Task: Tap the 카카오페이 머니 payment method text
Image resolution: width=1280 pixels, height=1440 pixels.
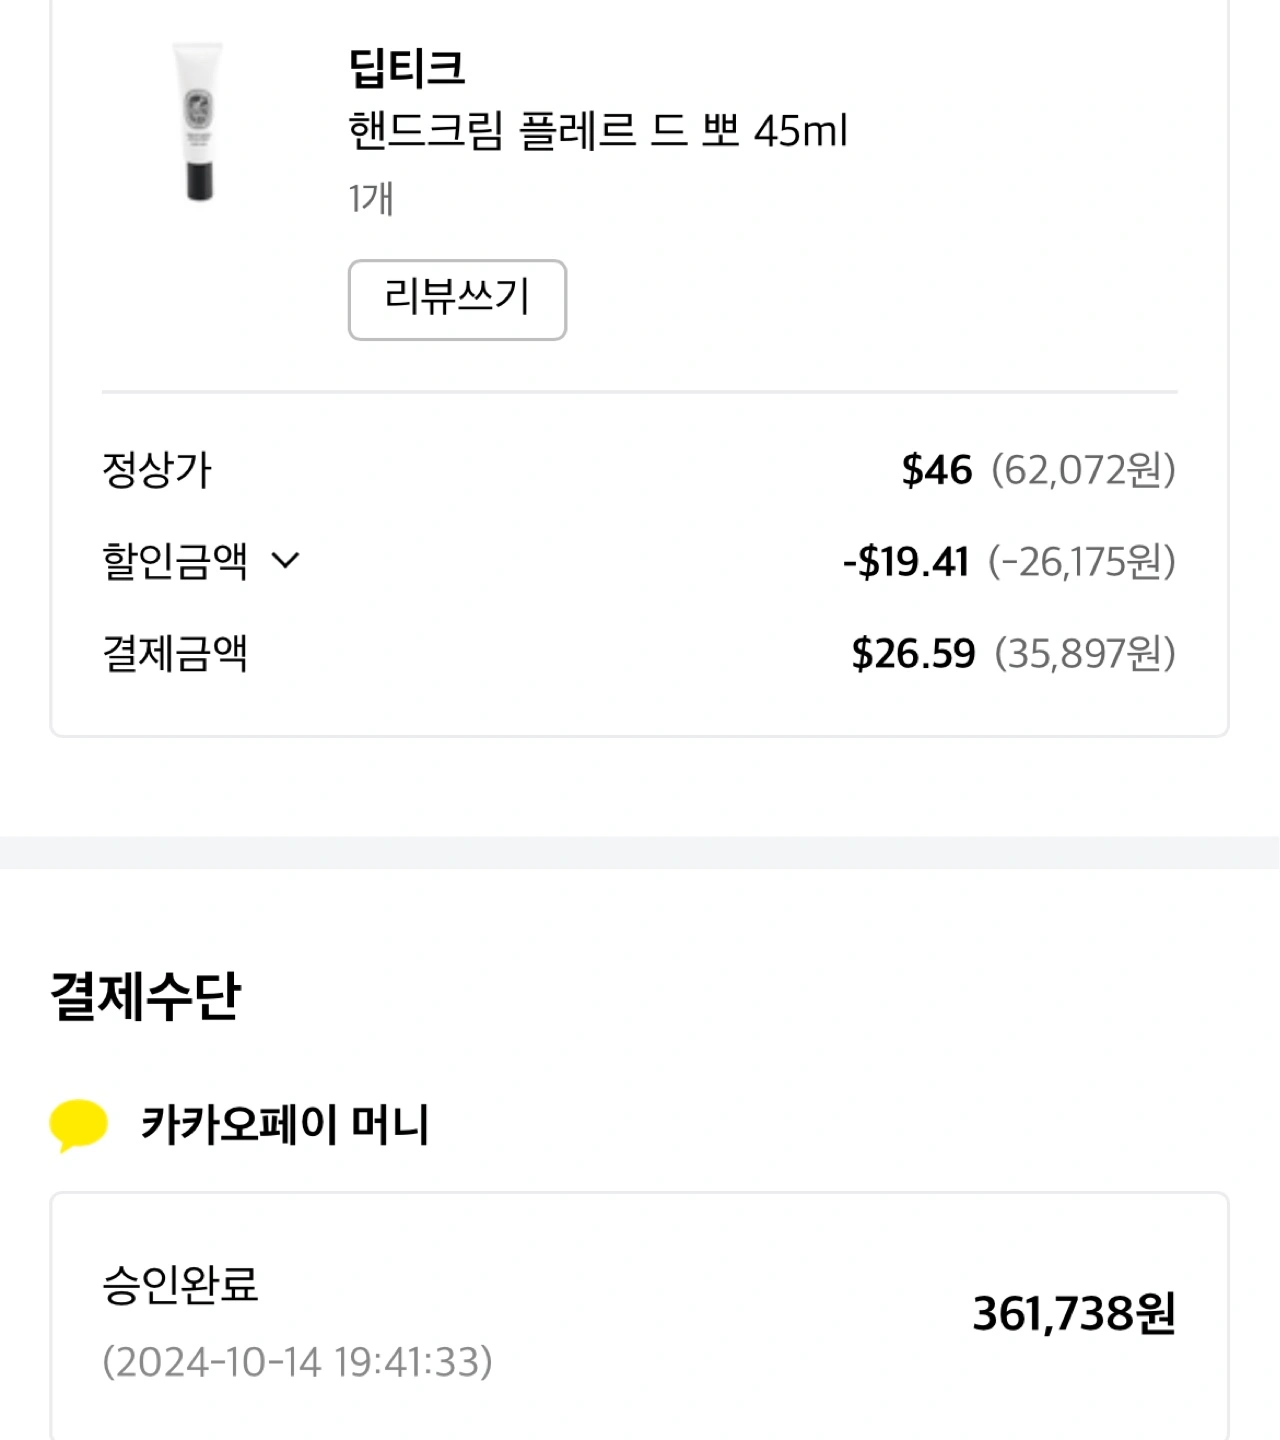Action: tap(285, 1125)
